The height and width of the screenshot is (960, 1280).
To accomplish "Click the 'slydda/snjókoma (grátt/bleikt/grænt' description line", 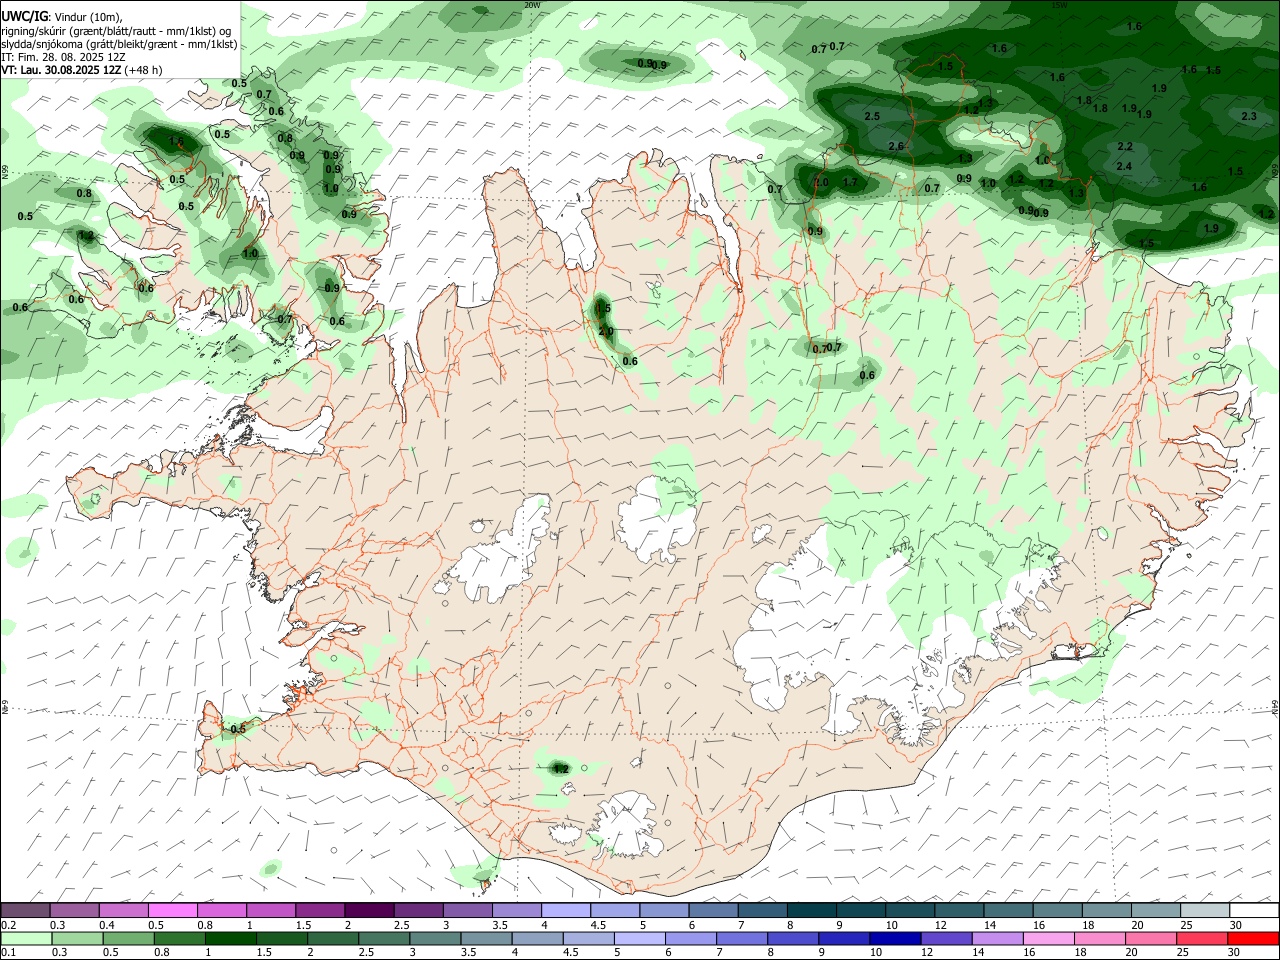I will tap(119, 44).
